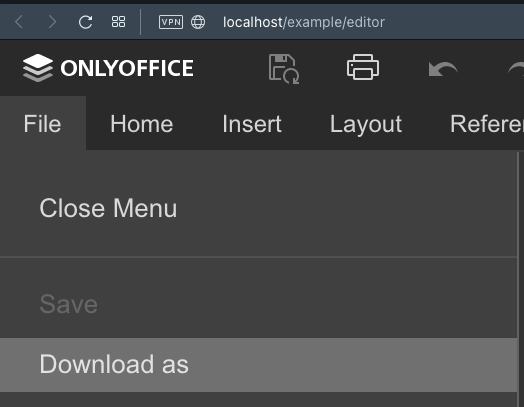Open site info via globe icon
The width and height of the screenshot is (524, 407).
(198, 22)
